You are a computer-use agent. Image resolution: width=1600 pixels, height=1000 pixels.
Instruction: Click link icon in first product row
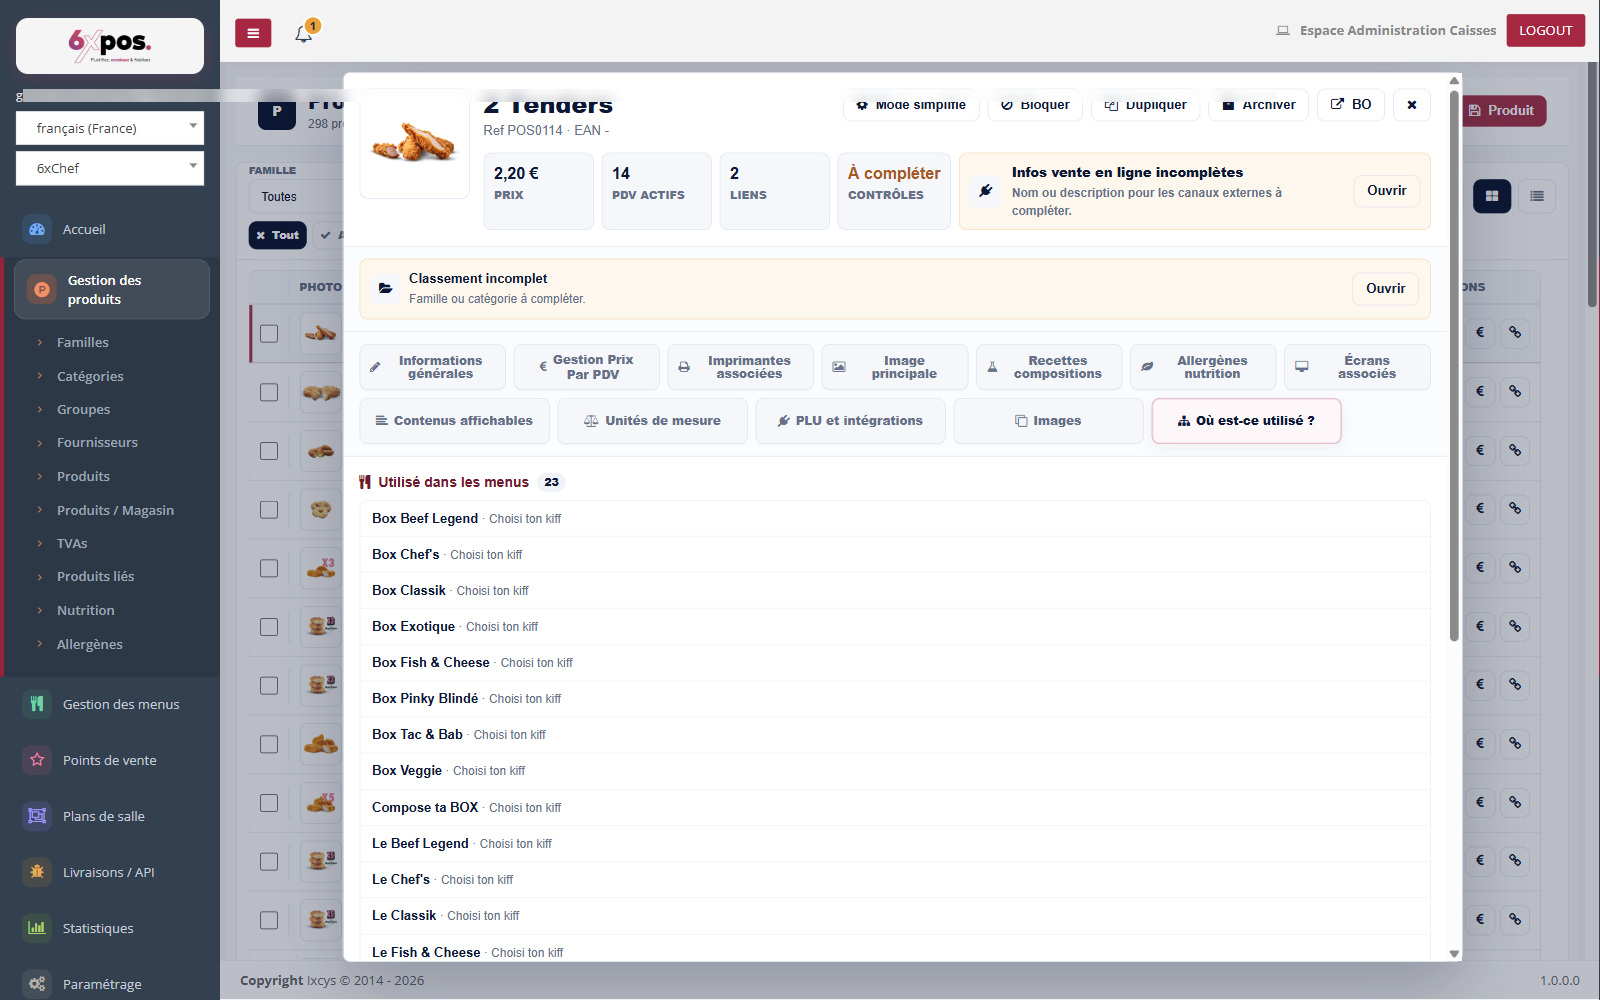point(1515,332)
